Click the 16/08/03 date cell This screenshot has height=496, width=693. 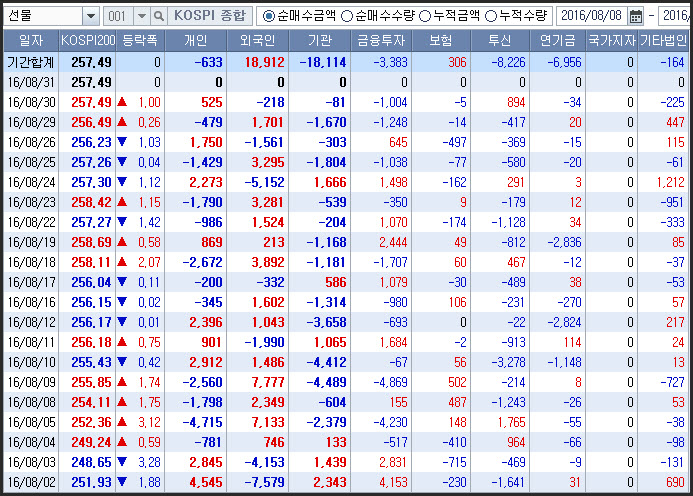pyautogui.click(x=31, y=462)
